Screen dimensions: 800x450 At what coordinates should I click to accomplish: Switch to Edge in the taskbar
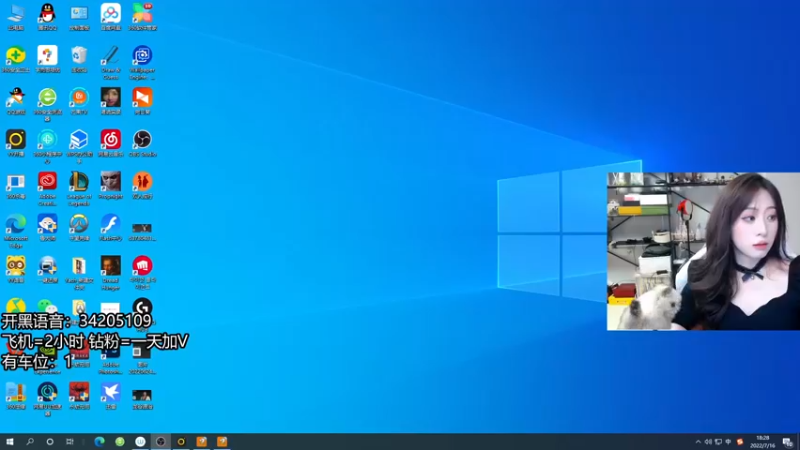99,441
